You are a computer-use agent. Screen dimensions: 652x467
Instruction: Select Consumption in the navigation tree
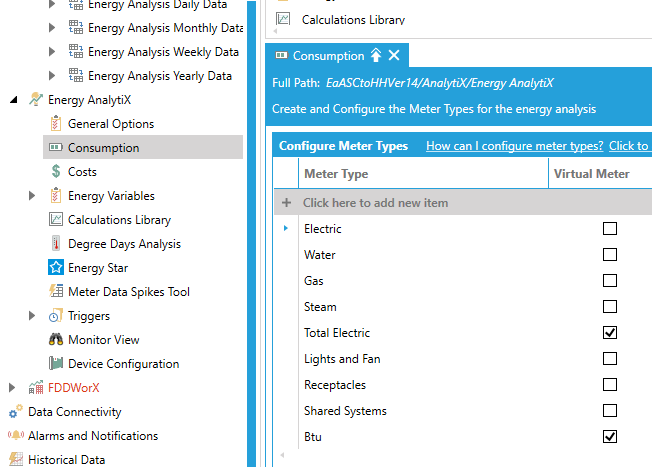click(x=103, y=148)
